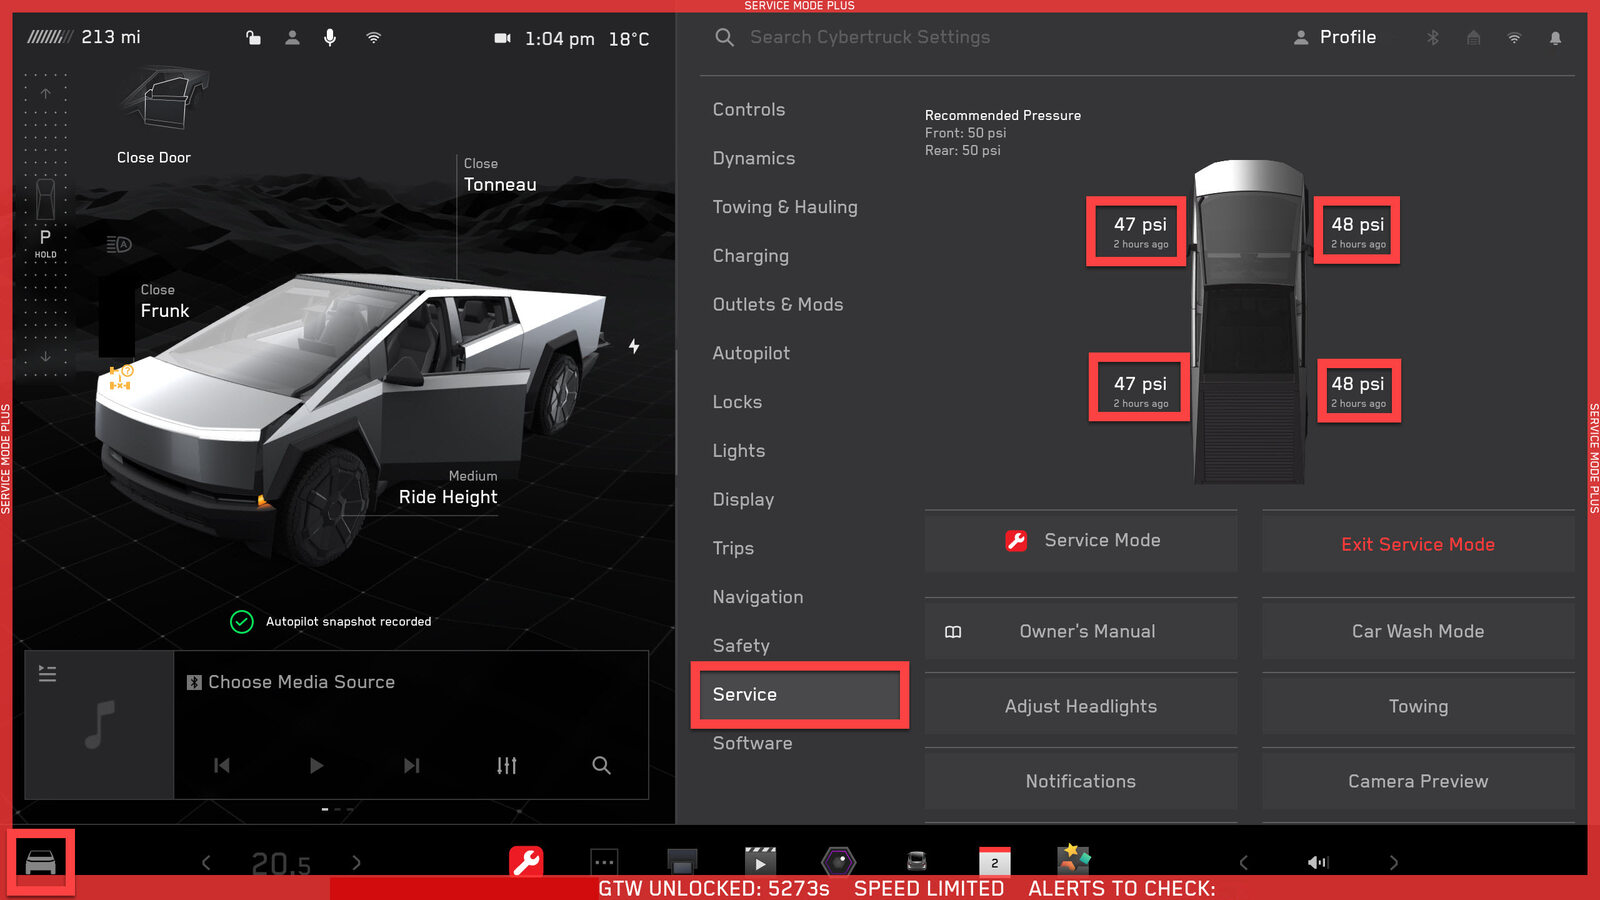Screen dimensions: 1600x900
Task: Open the Calendar app icon
Action: 994,861
